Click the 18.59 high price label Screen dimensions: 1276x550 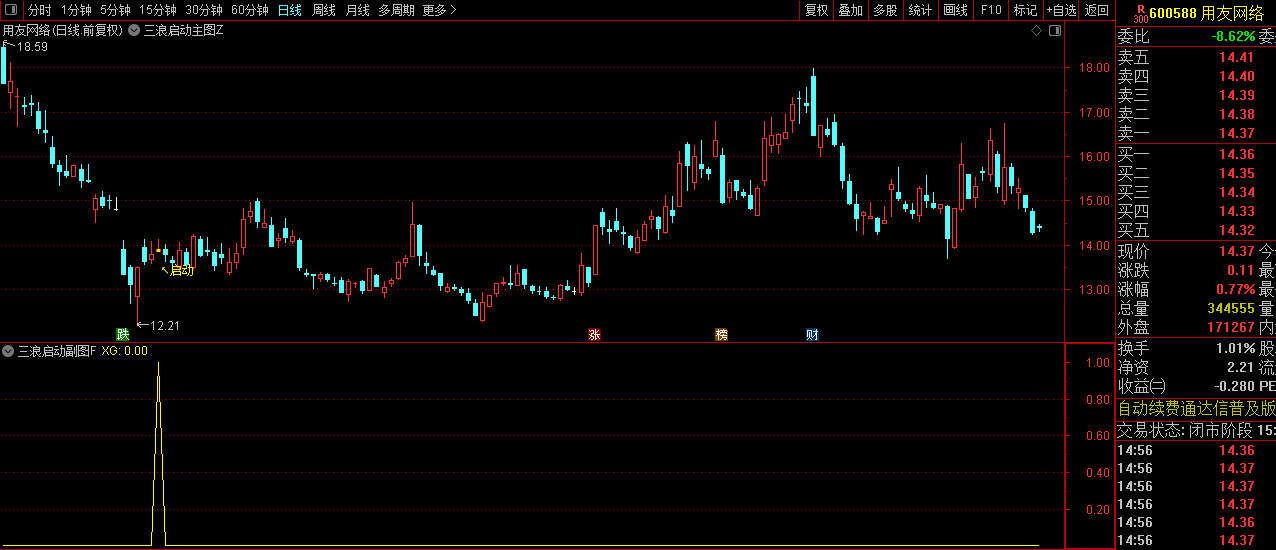pos(32,47)
